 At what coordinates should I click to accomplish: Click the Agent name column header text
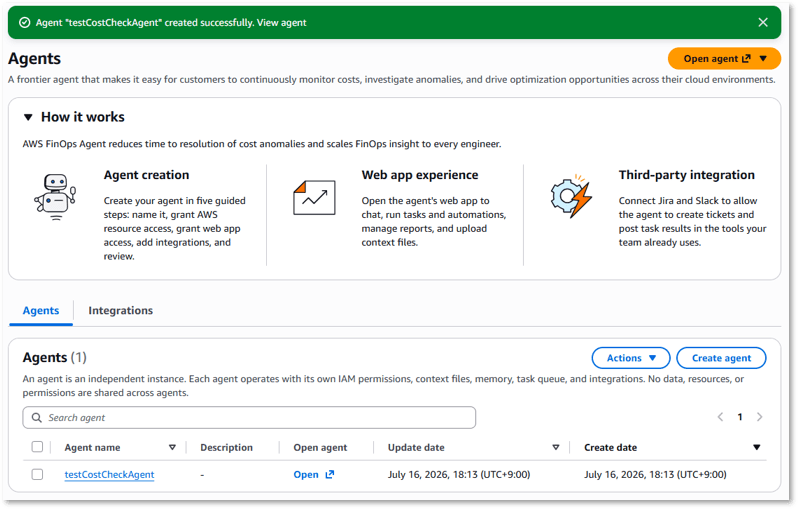pos(92,447)
